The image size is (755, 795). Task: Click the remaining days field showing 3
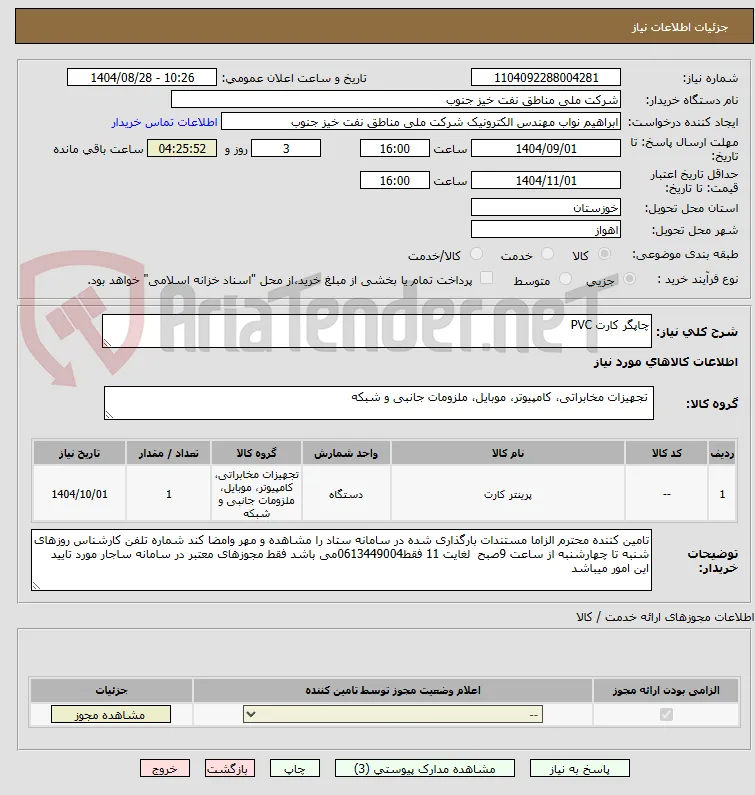[x=286, y=149]
